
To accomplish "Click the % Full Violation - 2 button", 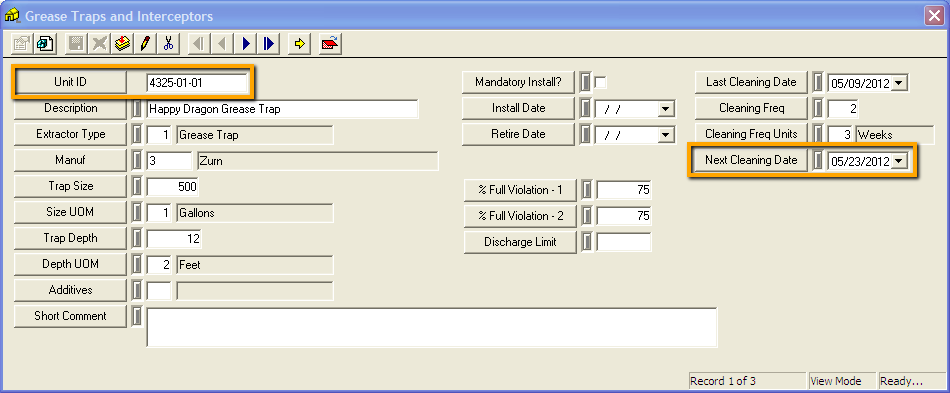I will coord(520,216).
